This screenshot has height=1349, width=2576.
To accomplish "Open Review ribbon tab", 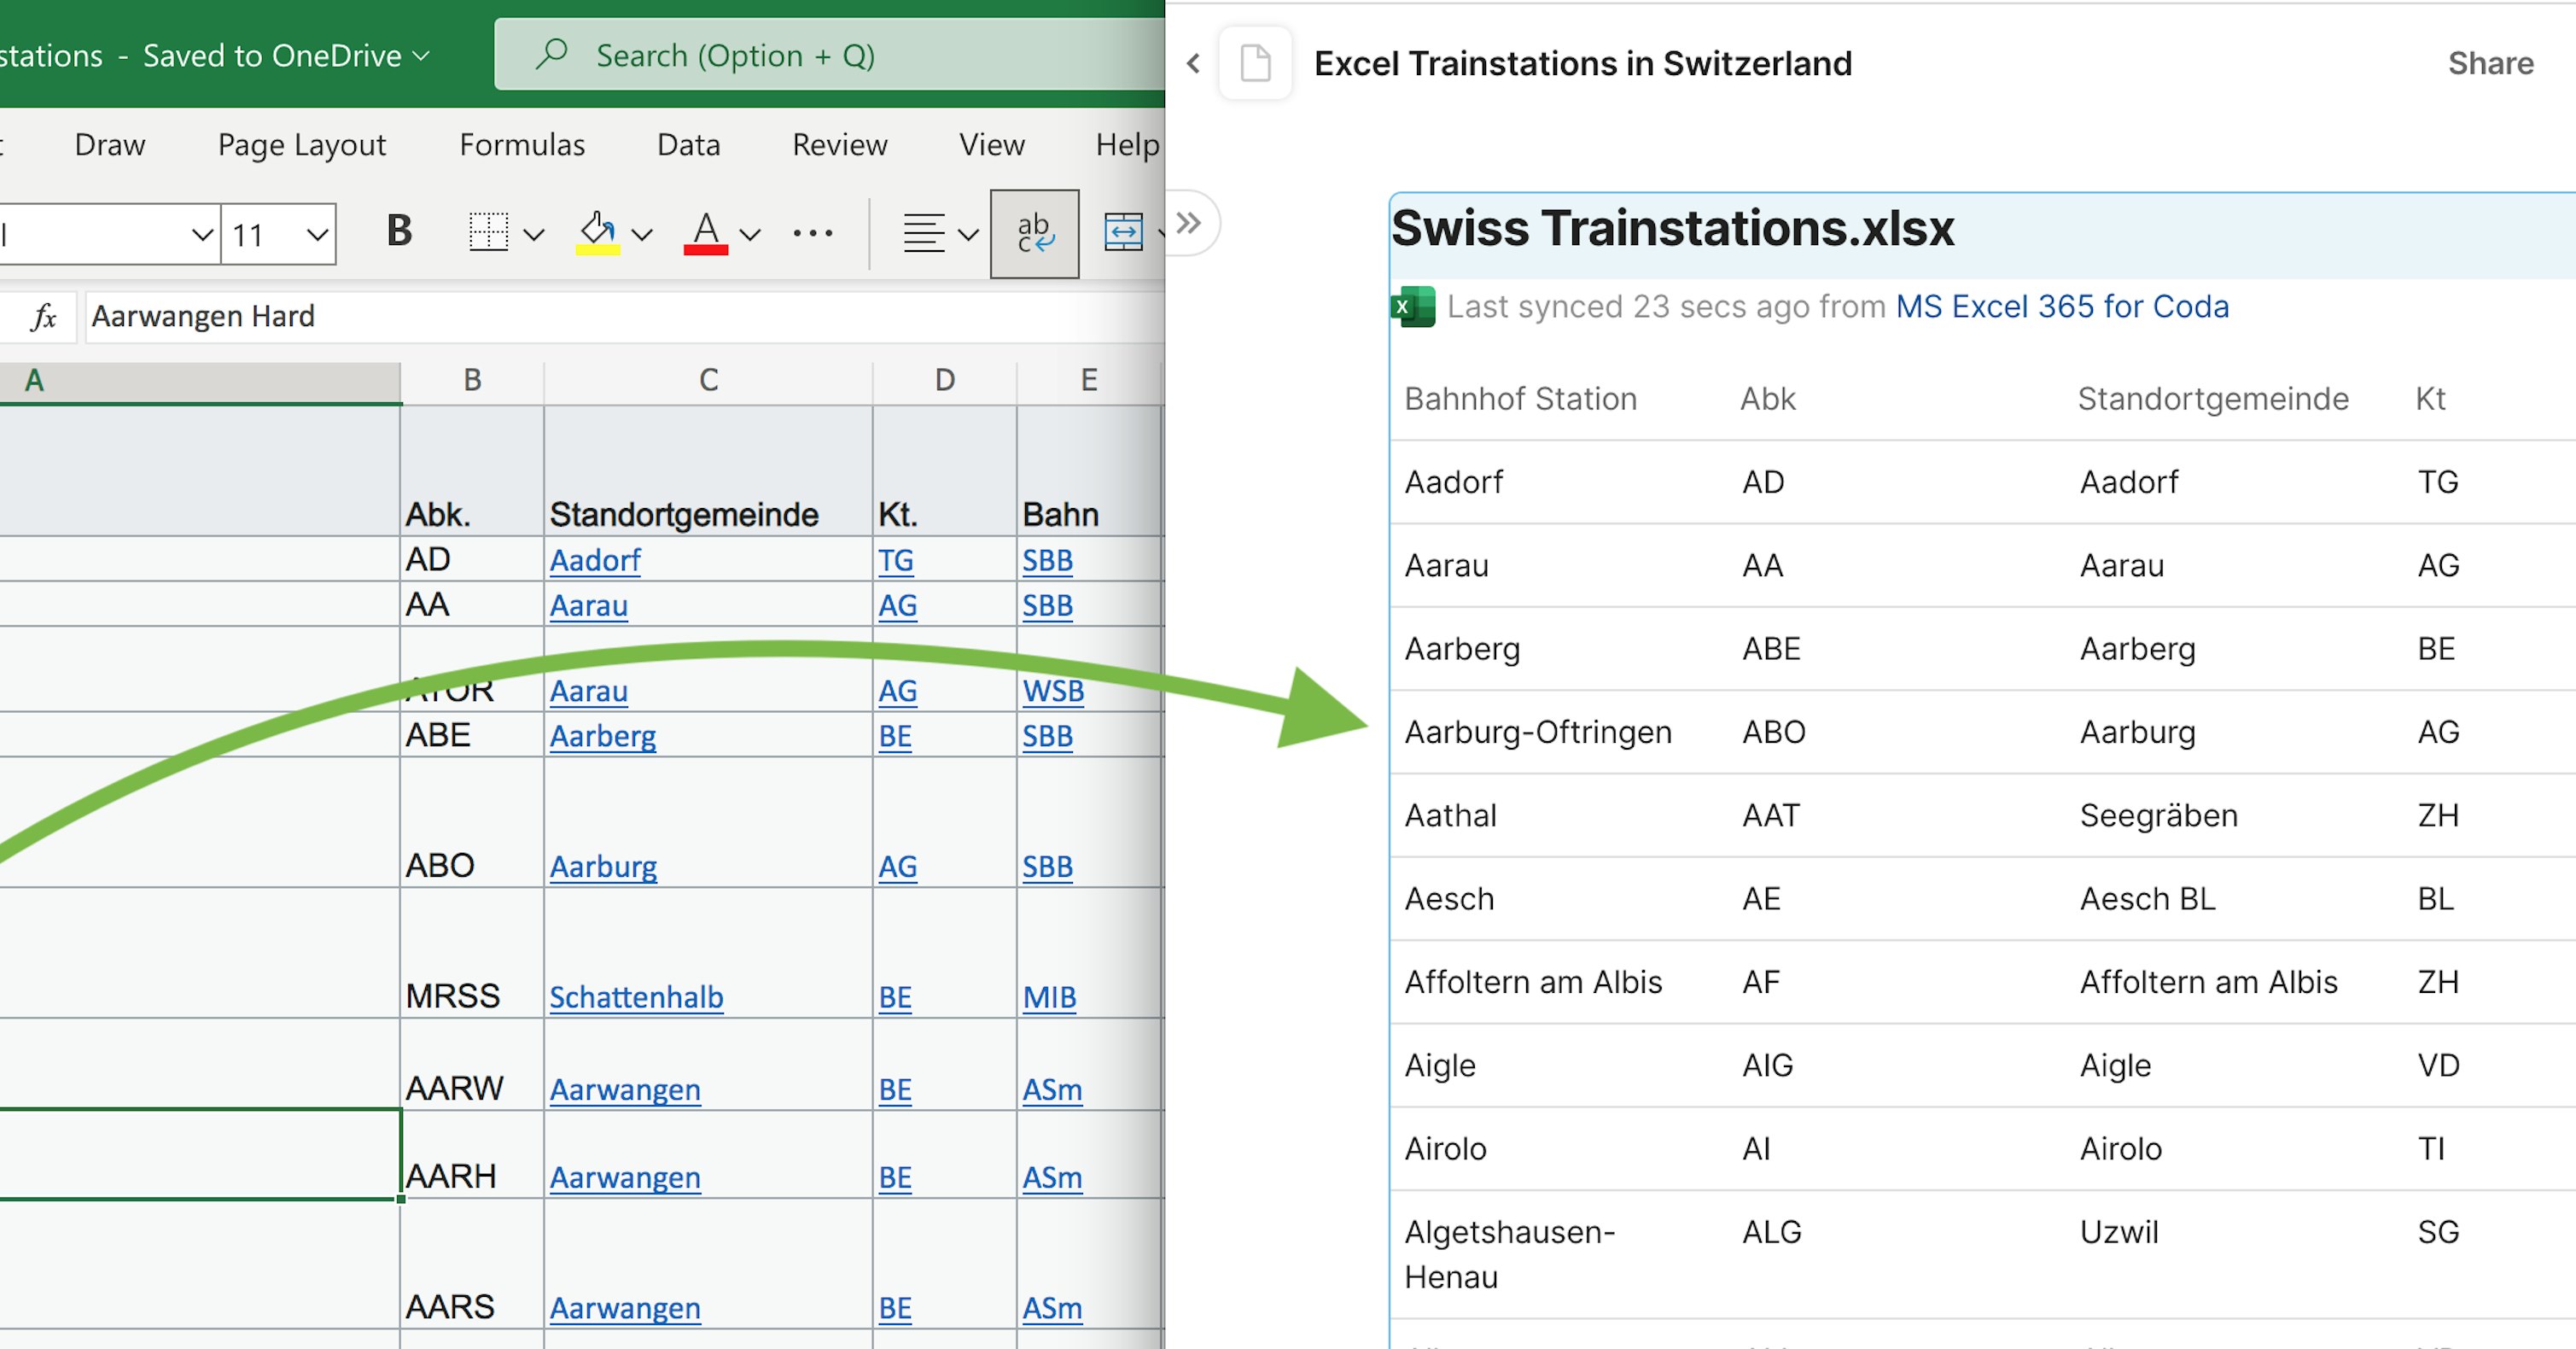I will pos(839,145).
